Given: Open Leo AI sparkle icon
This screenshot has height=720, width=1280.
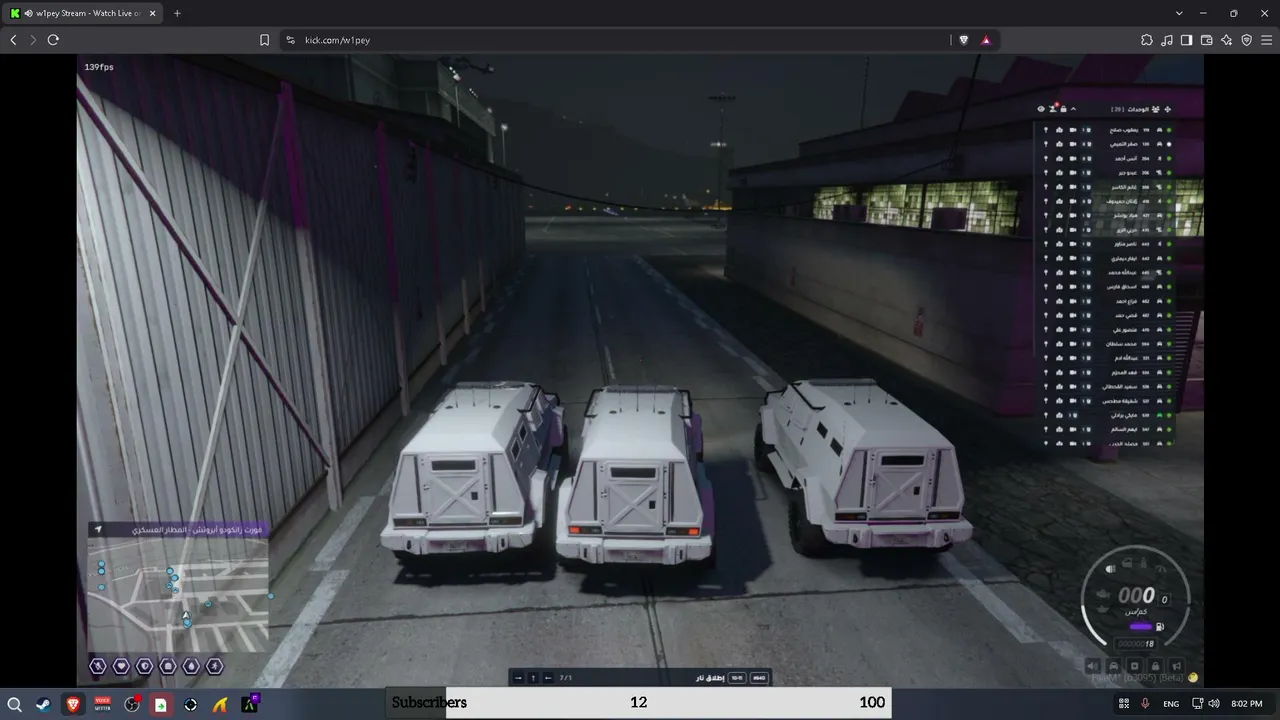Looking at the screenshot, I should 1226,40.
